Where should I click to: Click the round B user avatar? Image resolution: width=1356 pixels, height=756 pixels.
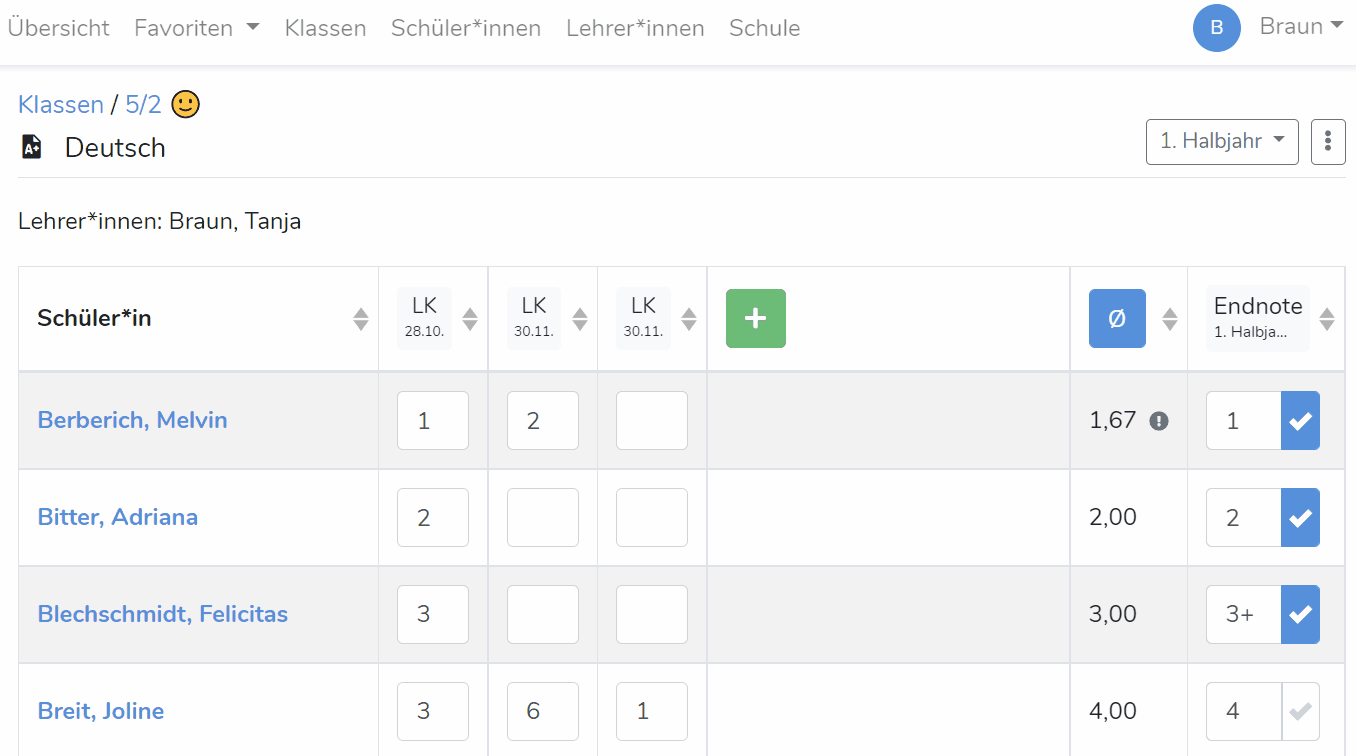pos(1217,27)
